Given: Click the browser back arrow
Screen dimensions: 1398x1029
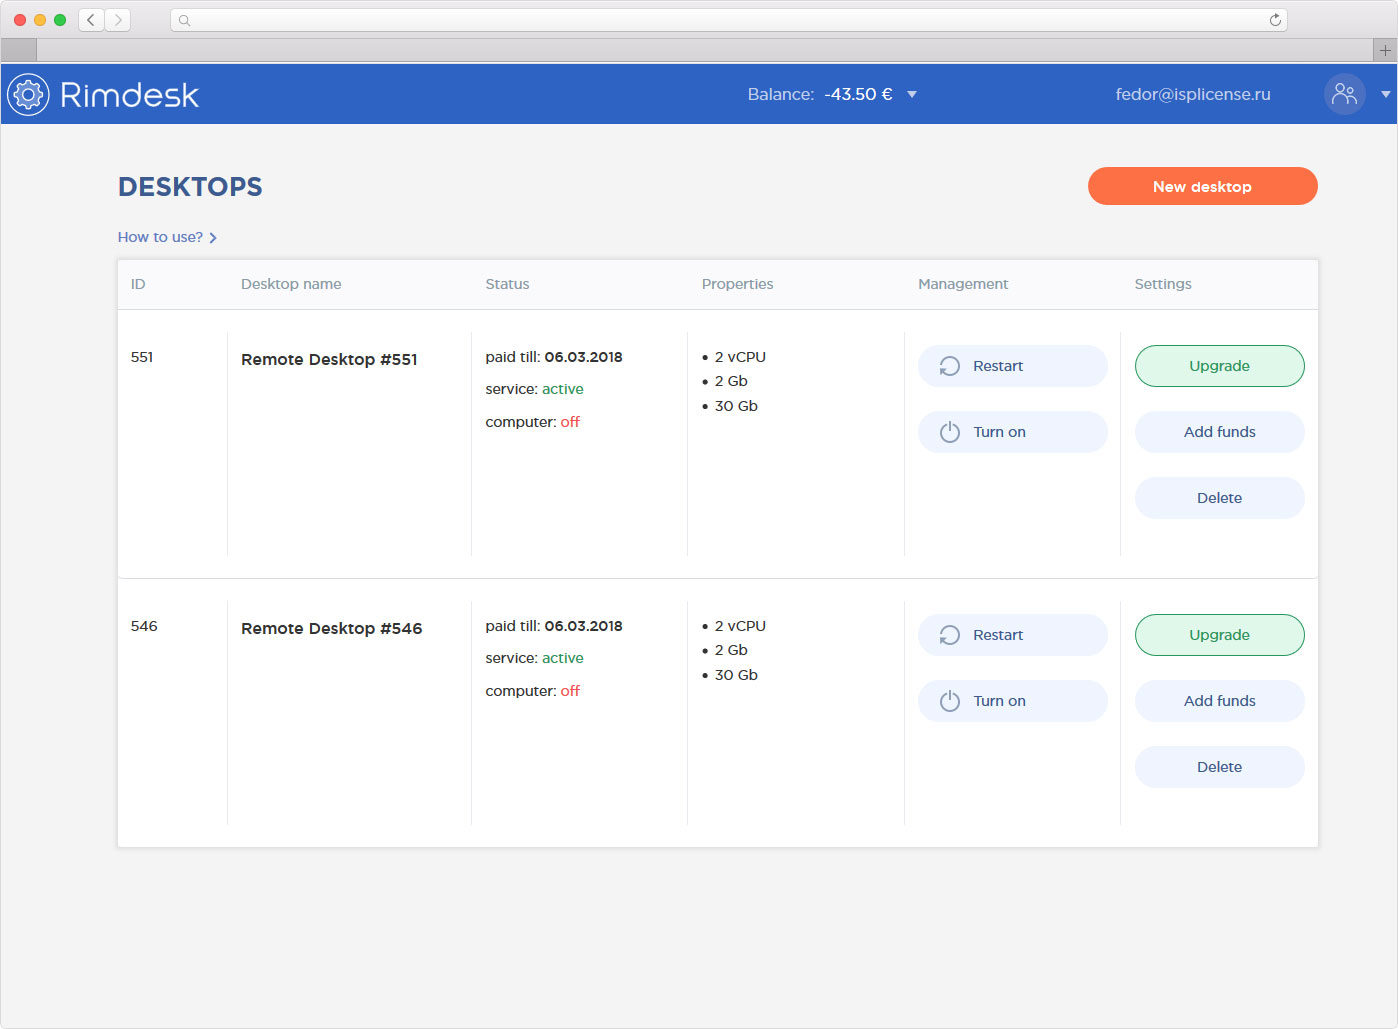Looking at the screenshot, I should click(x=91, y=20).
